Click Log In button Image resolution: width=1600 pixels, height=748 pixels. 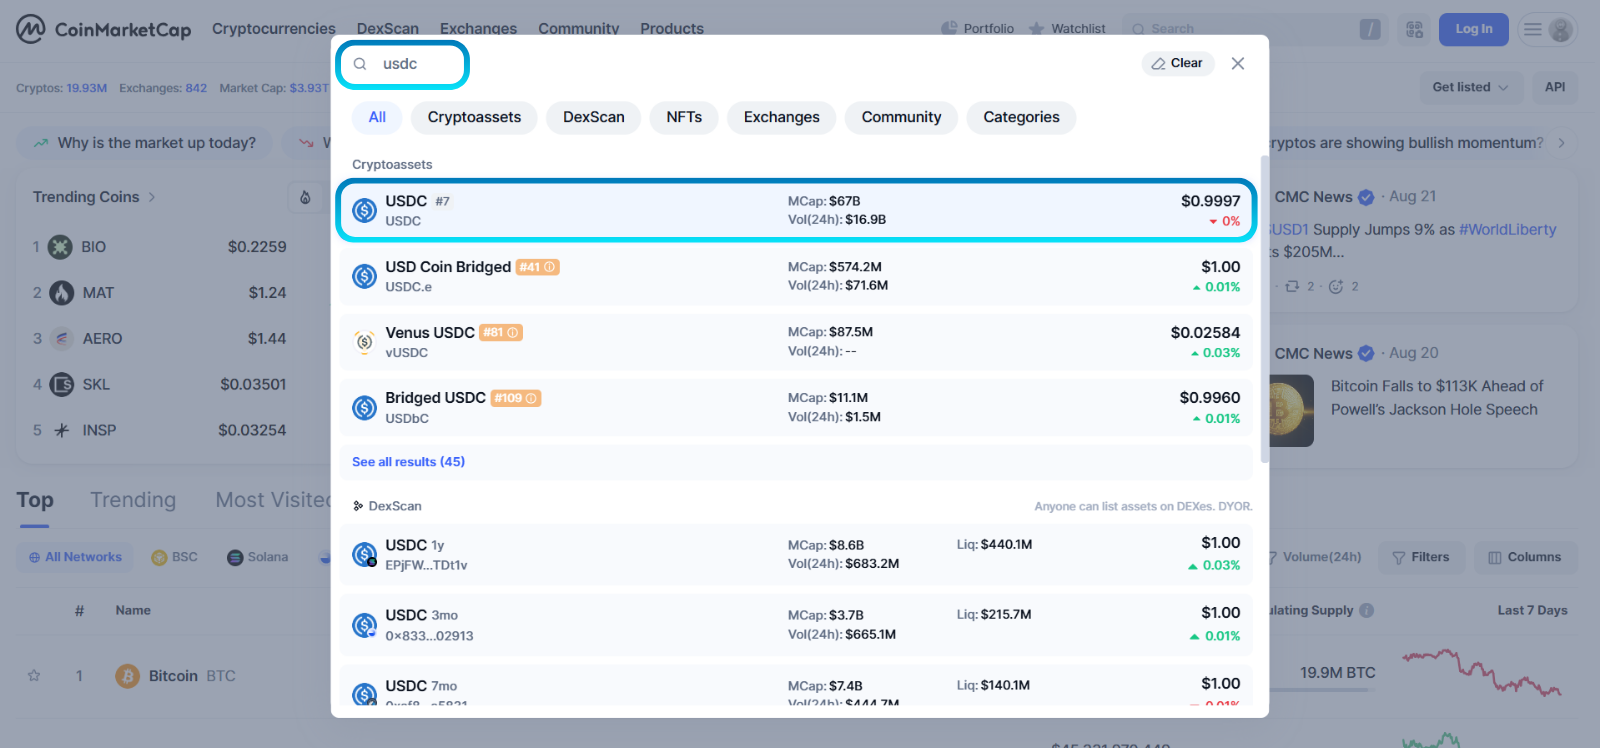point(1474,29)
